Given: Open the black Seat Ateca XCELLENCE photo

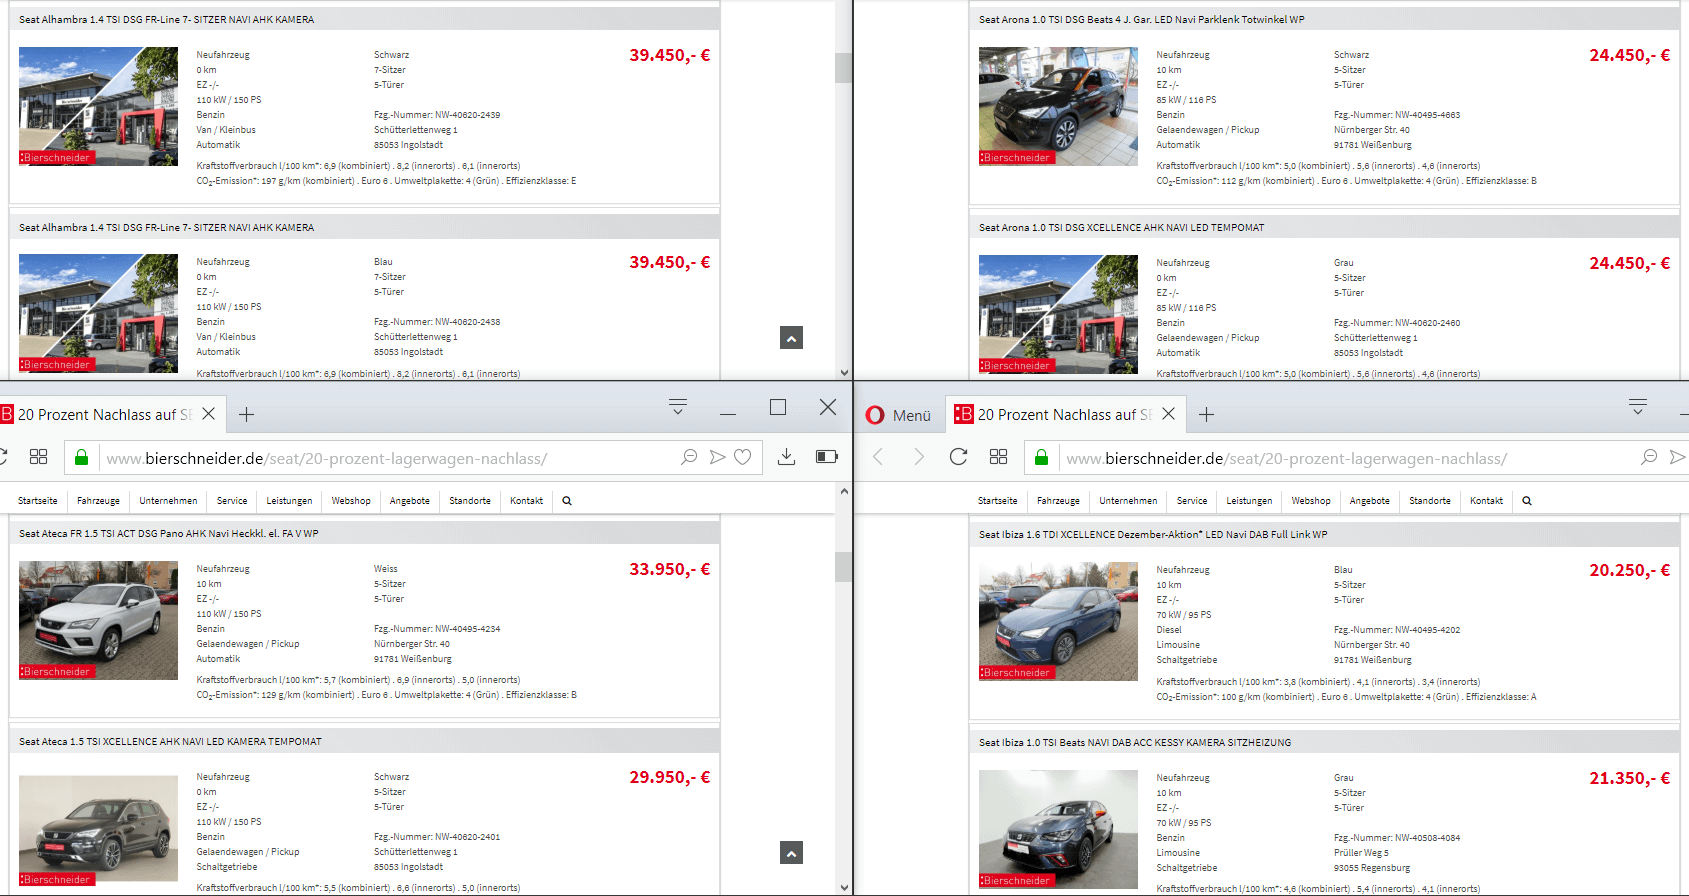Looking at the screenshot, I should pyautogui.click(x=98, y=829).
